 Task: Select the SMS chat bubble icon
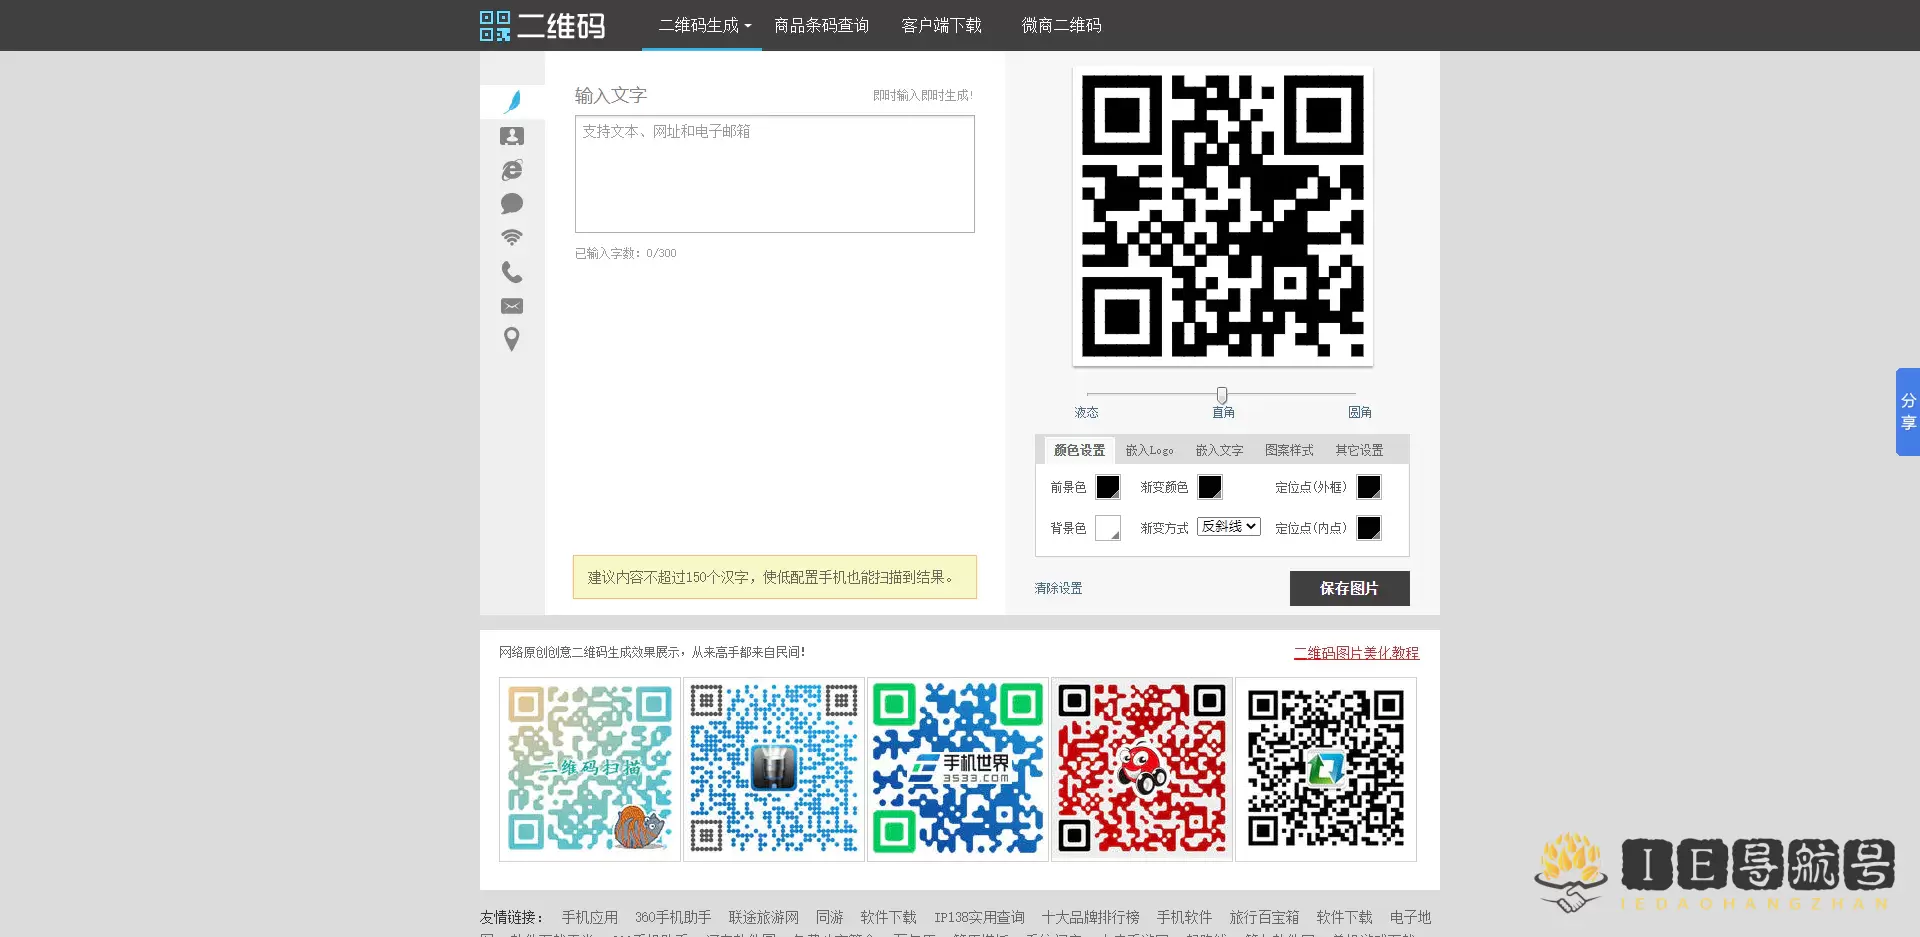(512, 204)
